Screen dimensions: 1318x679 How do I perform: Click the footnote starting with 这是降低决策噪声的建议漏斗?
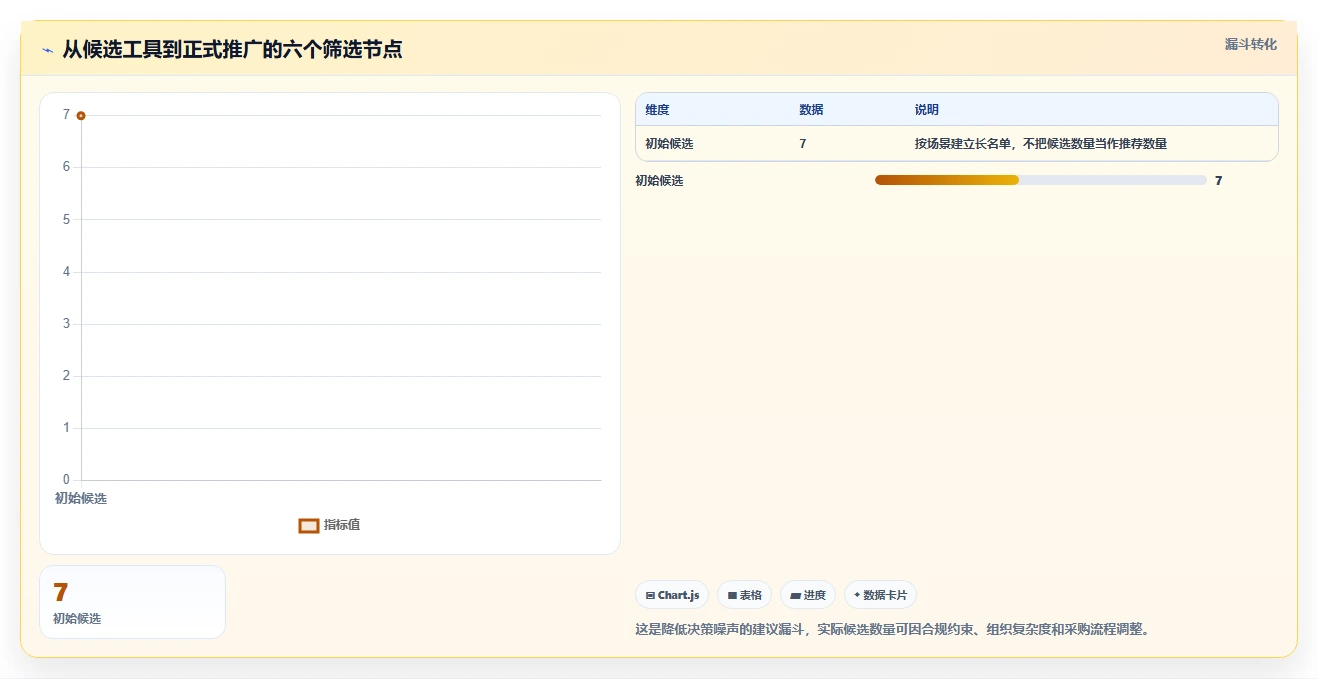tap(893, 630)
